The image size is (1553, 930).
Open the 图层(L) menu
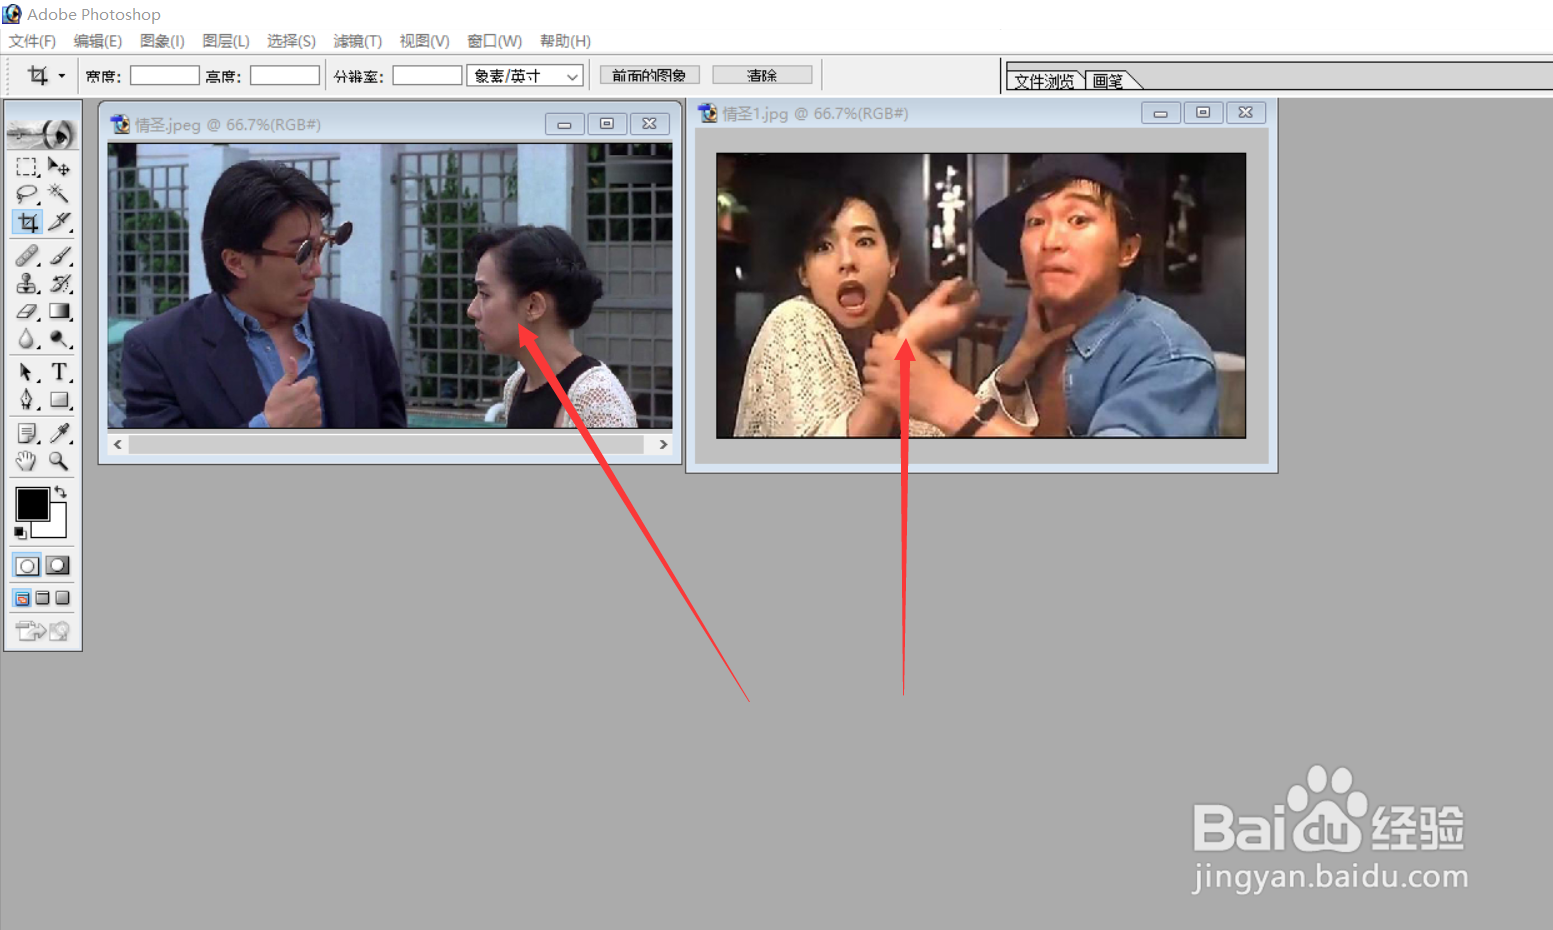point(226,41)
